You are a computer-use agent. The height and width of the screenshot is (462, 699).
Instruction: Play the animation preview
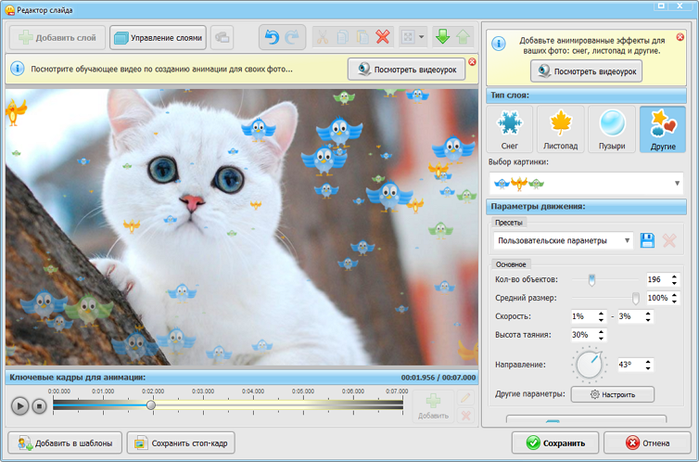20,406
